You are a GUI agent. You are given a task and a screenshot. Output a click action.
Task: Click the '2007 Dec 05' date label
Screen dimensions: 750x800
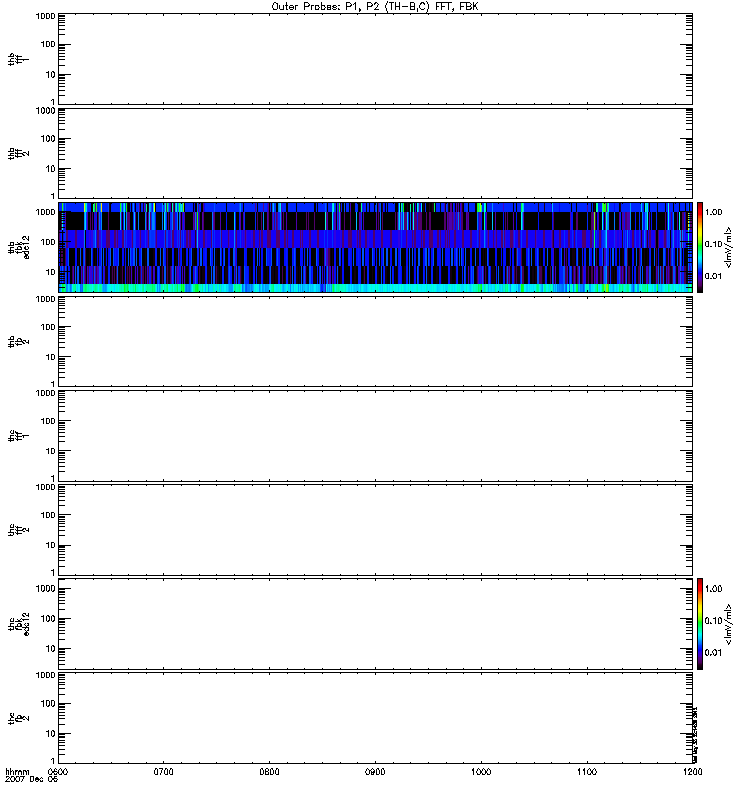pyautogui.click(x=32, y=780)
